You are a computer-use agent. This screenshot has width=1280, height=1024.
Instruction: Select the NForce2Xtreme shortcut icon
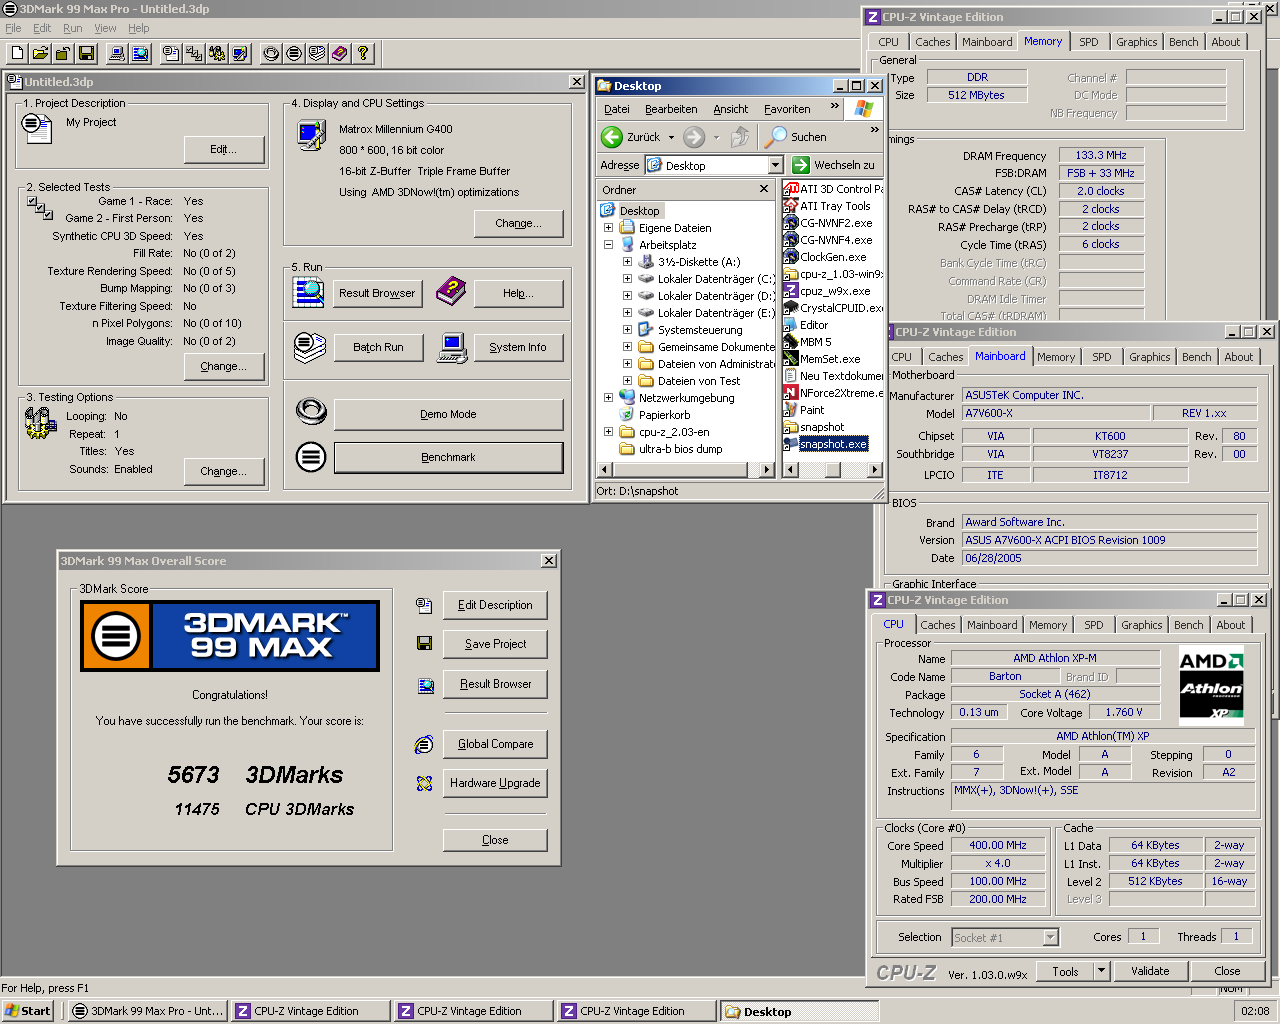[791, 393]
